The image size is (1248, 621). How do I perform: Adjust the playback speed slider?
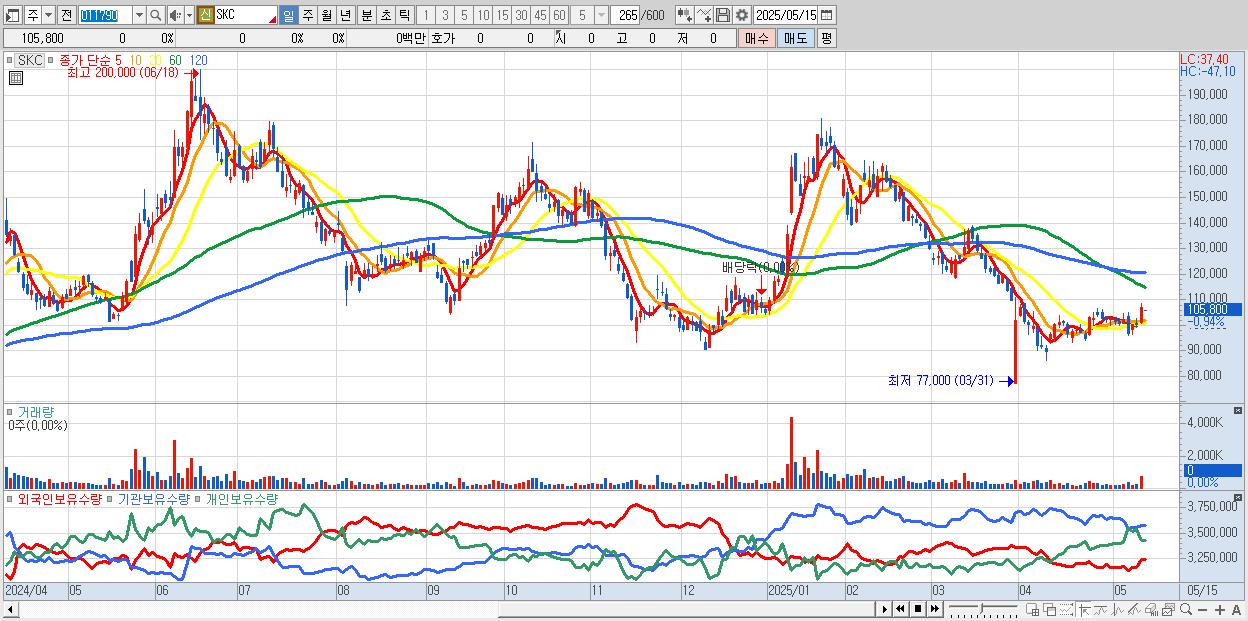pyautogui.click(x=983, y=609)
